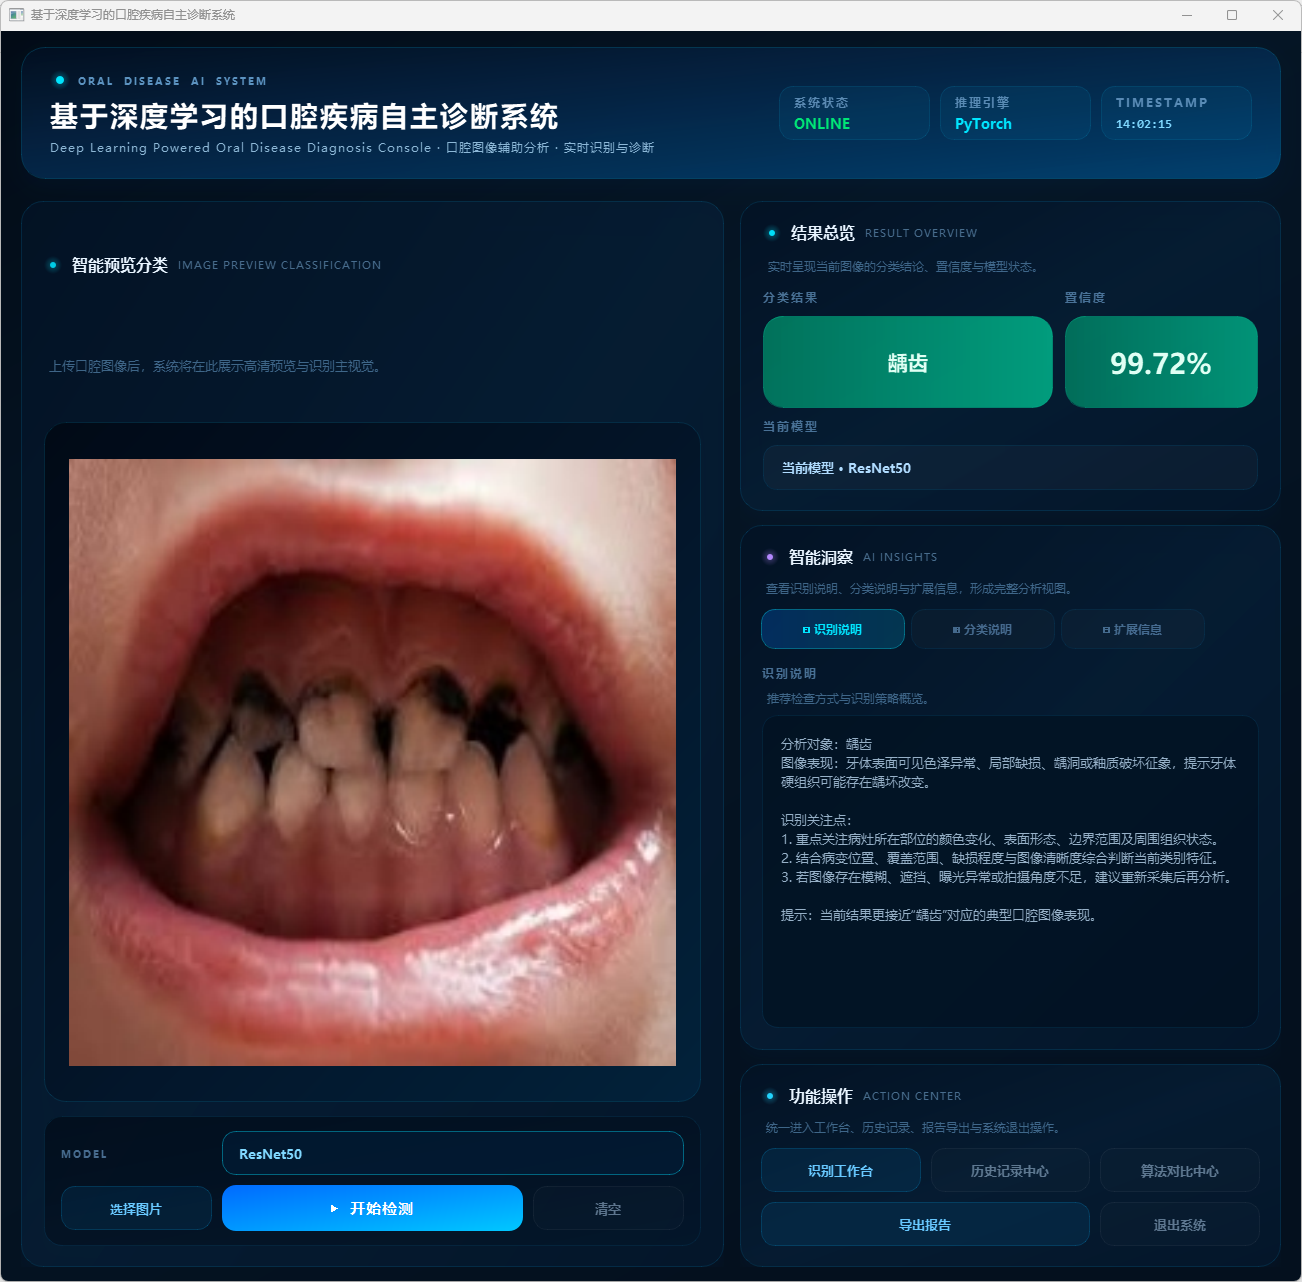The height and width of the screenshot is (1282, 1302).
Task: Show the 扩展信息 tab
Action: coord(1132,629)
